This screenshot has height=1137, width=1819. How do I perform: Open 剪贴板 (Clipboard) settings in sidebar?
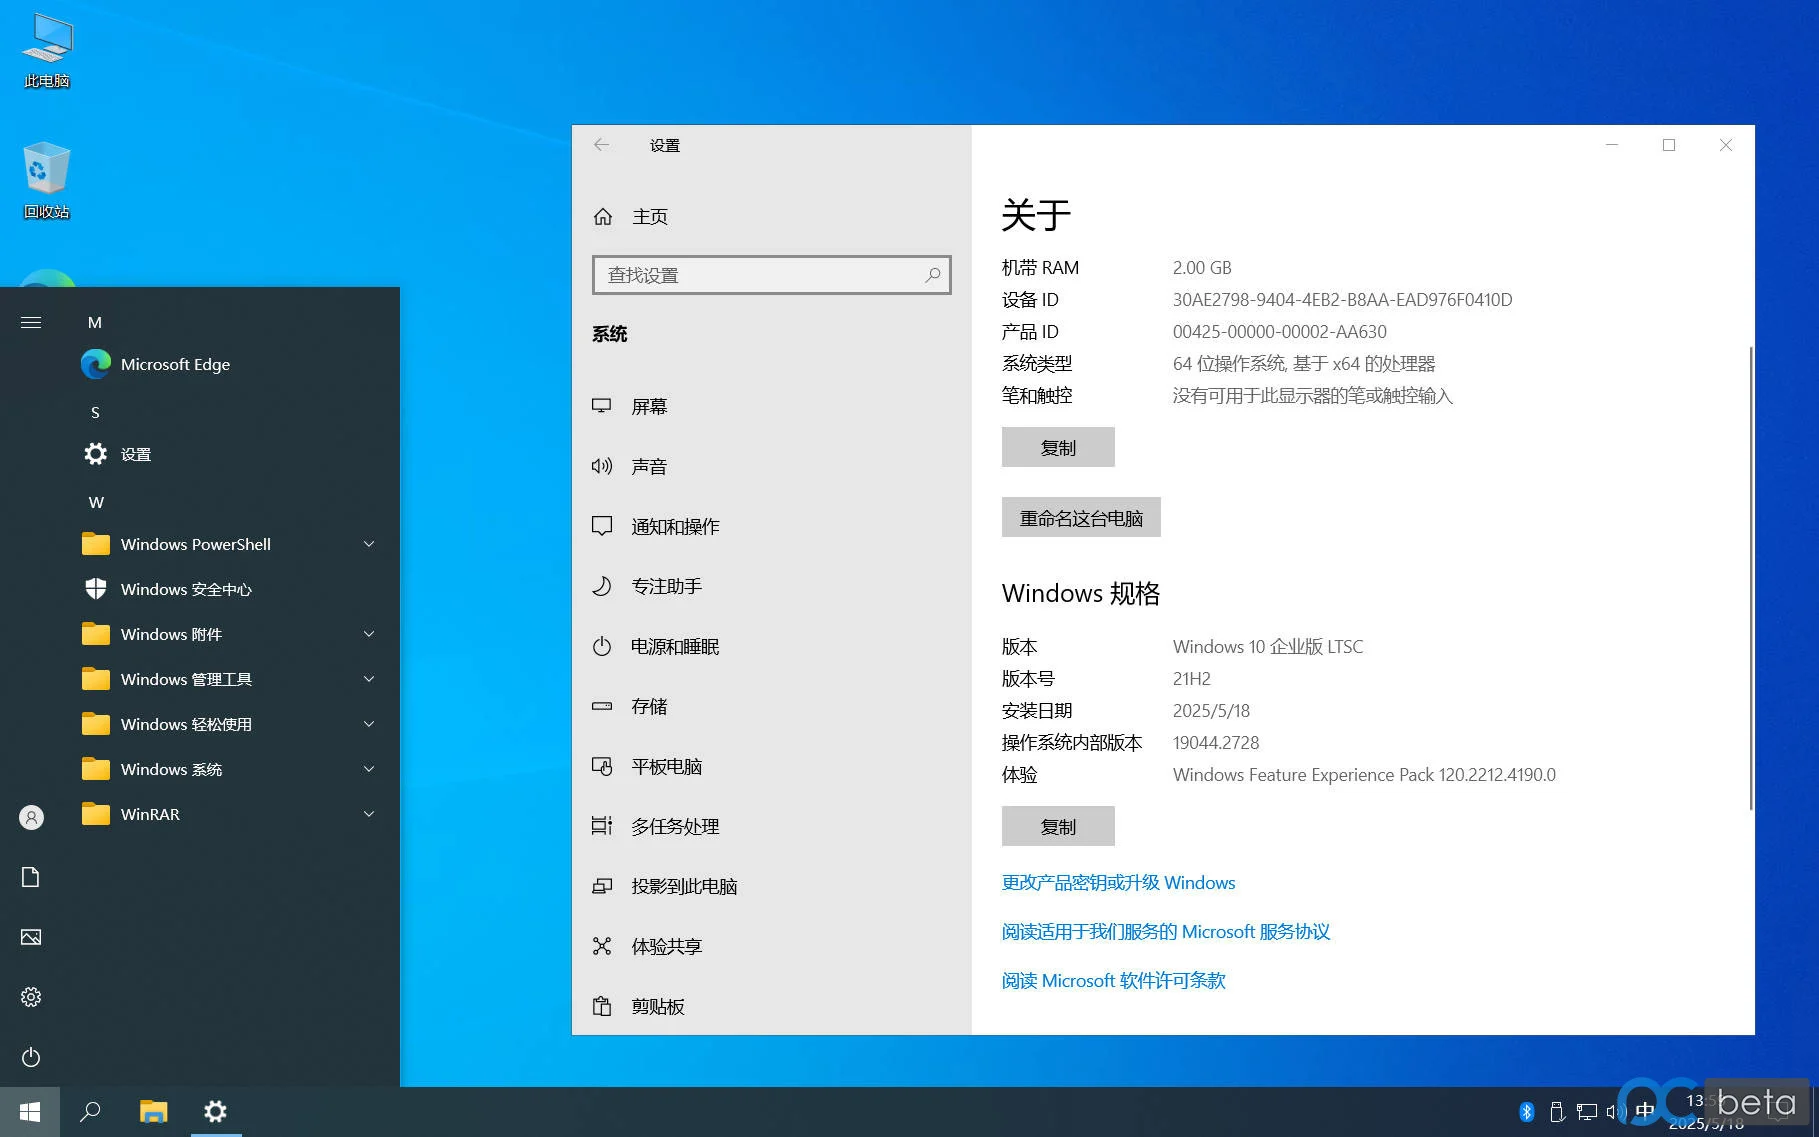657,1006
